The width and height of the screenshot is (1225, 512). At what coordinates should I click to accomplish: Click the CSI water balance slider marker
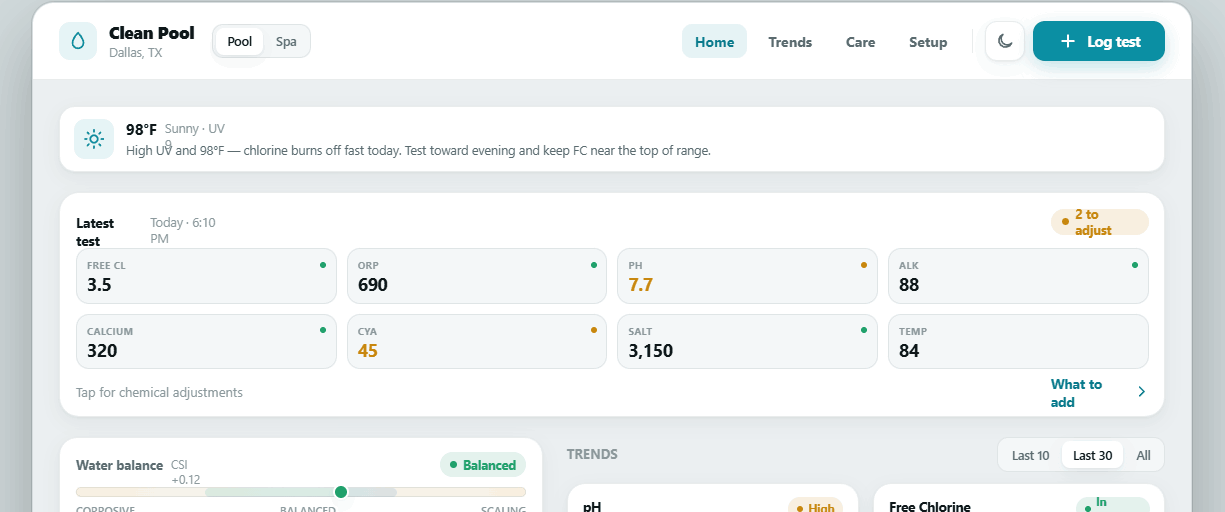(341, 491)
